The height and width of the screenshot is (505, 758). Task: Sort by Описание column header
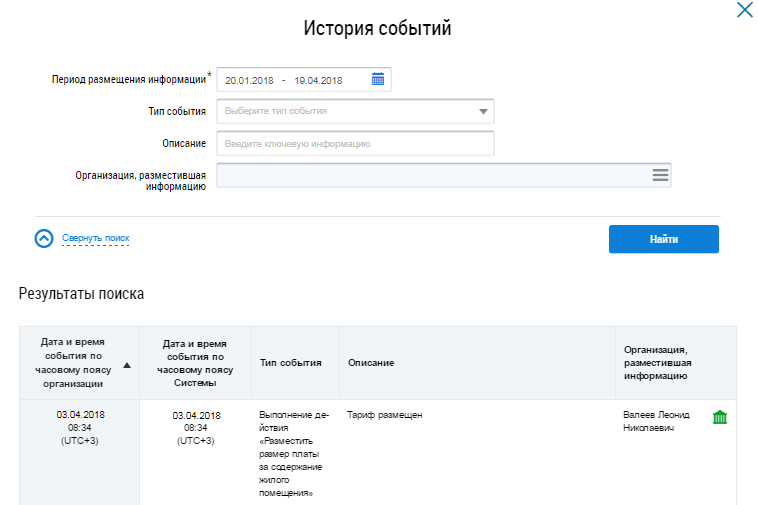[x=371, y=362]
